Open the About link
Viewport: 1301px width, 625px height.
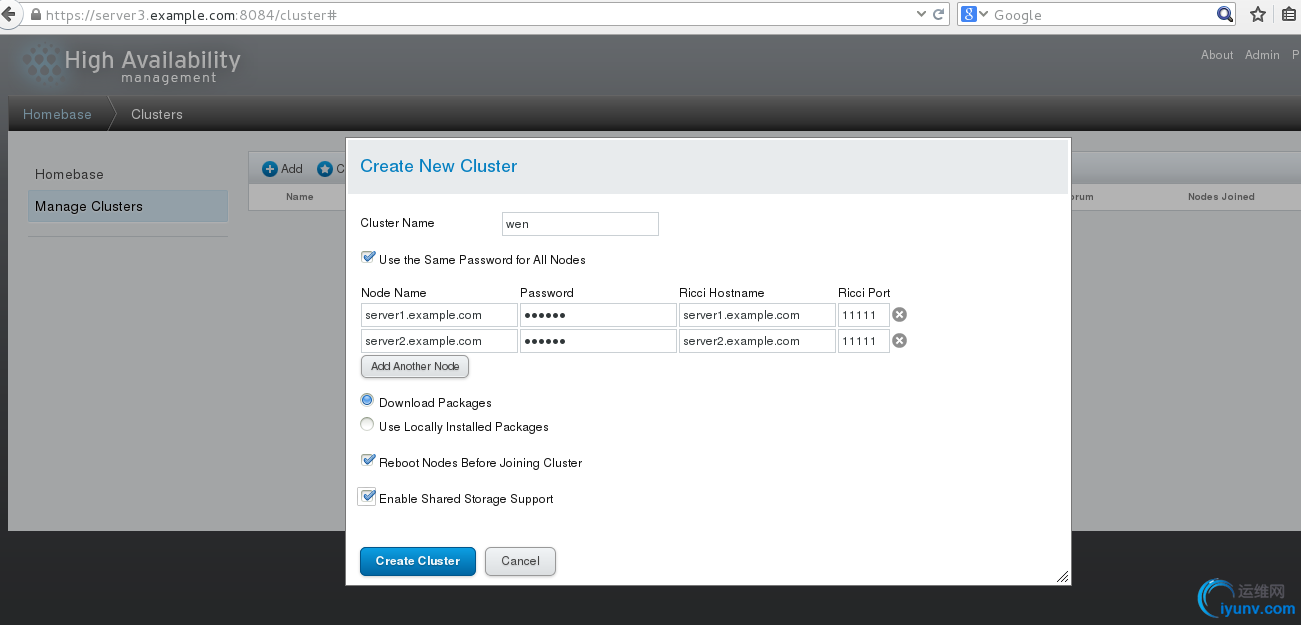pyautogui.click(x=1217, y=55)
